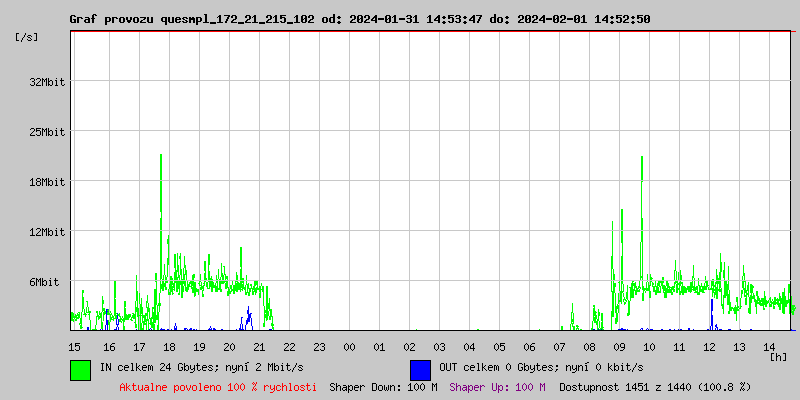Image resolution: width=800 pixels, height=400 pixels.
Task: Click the blue OUT legend swatch
Action: 420,369
